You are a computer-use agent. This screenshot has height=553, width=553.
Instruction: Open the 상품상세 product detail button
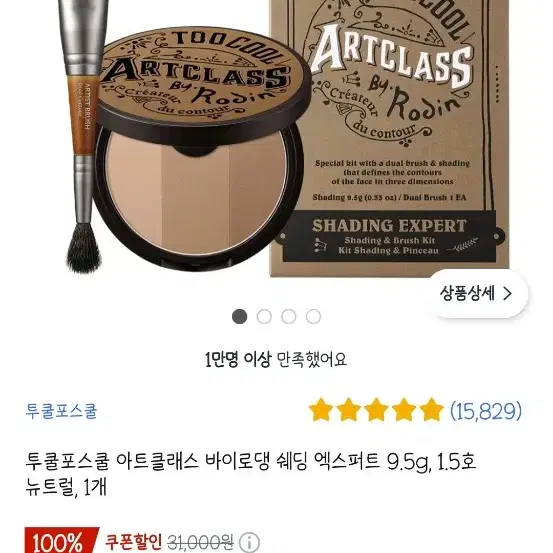[476, 293]
